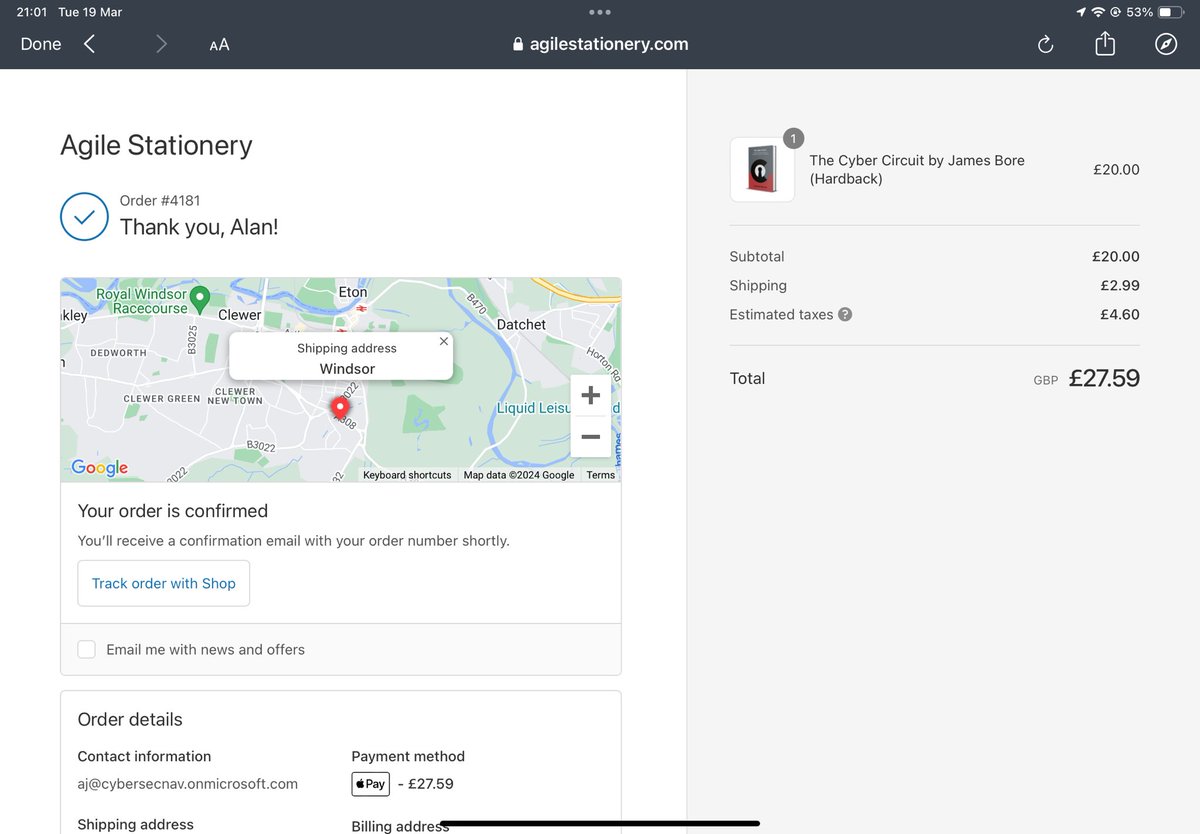1200x834 pixels.
Task: Open the share sheet icon
Action: (x=1105, y=43)
